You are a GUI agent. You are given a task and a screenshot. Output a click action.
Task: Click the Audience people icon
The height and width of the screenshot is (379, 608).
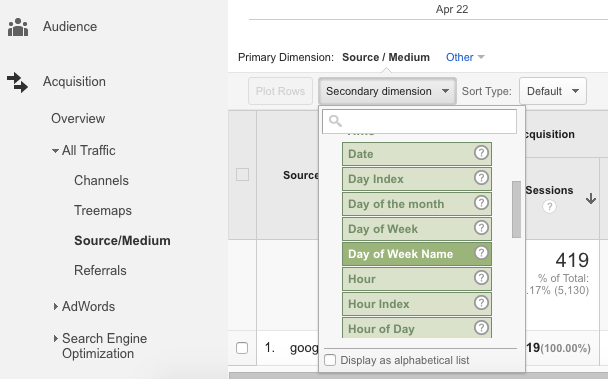coord(18,27)
